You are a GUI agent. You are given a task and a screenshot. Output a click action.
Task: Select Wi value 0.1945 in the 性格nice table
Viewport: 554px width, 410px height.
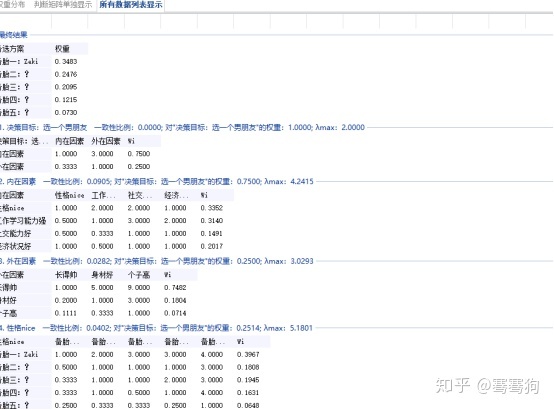point(248,380)
